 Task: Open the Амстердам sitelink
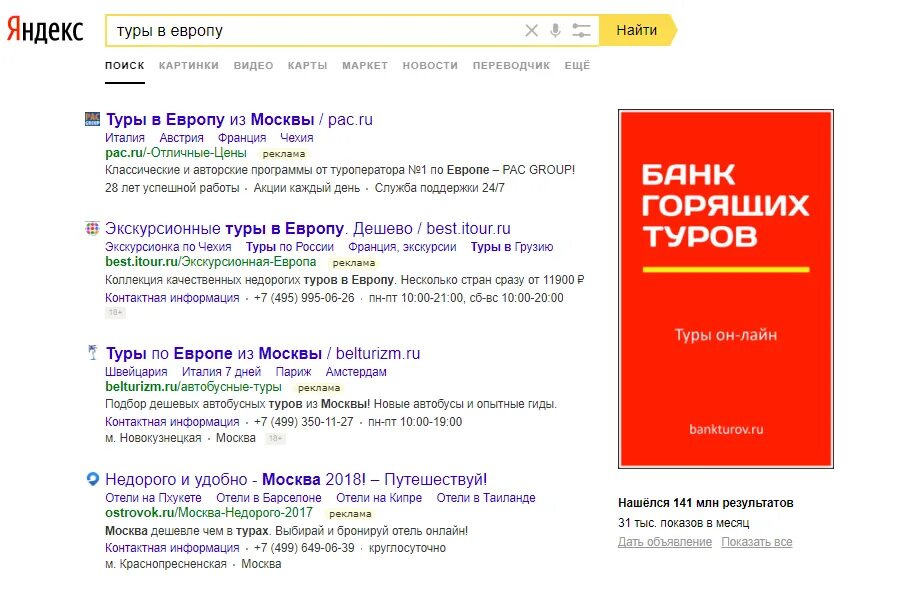356,372
